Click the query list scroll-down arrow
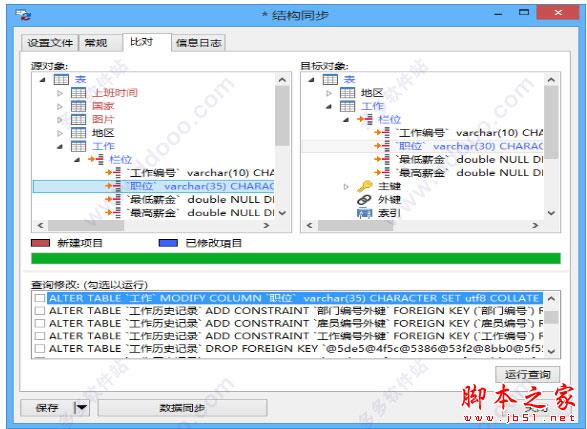The image size is (587, 429). pyautogui.click(x=551, y=351)
